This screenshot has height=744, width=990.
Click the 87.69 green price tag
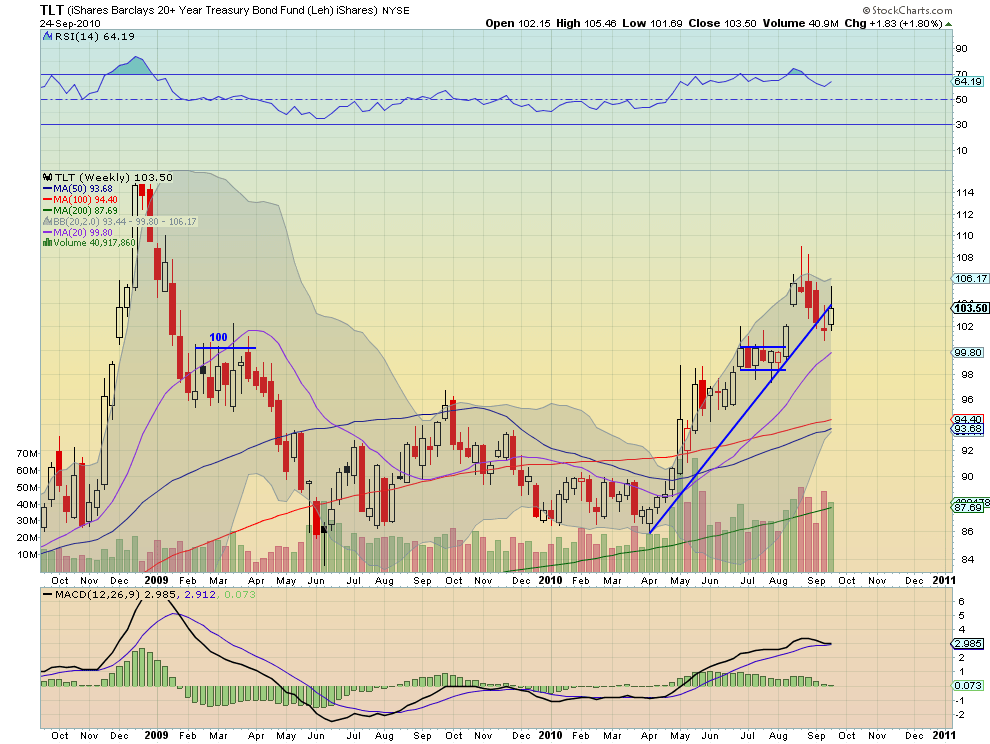pyautogui.click(x=968, y=507)
